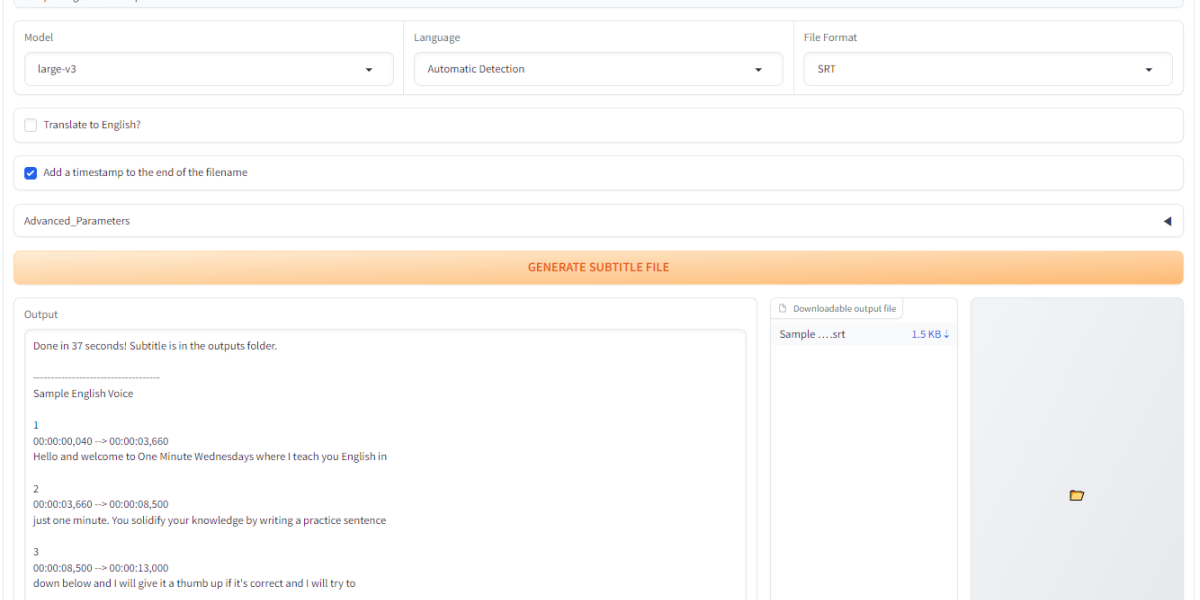
Task: Click the Model dropdown arrow icon
Action: (369, 70)
